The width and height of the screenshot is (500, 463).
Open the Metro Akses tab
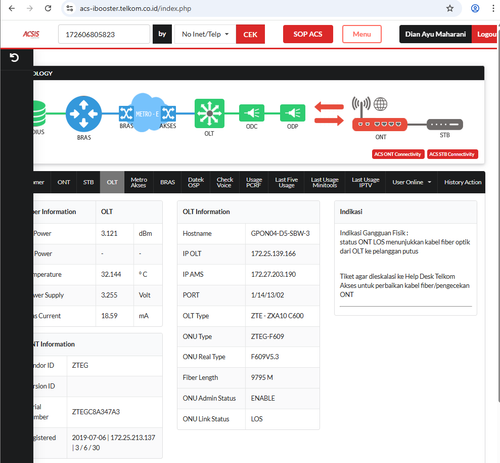[x=139, y=182]
